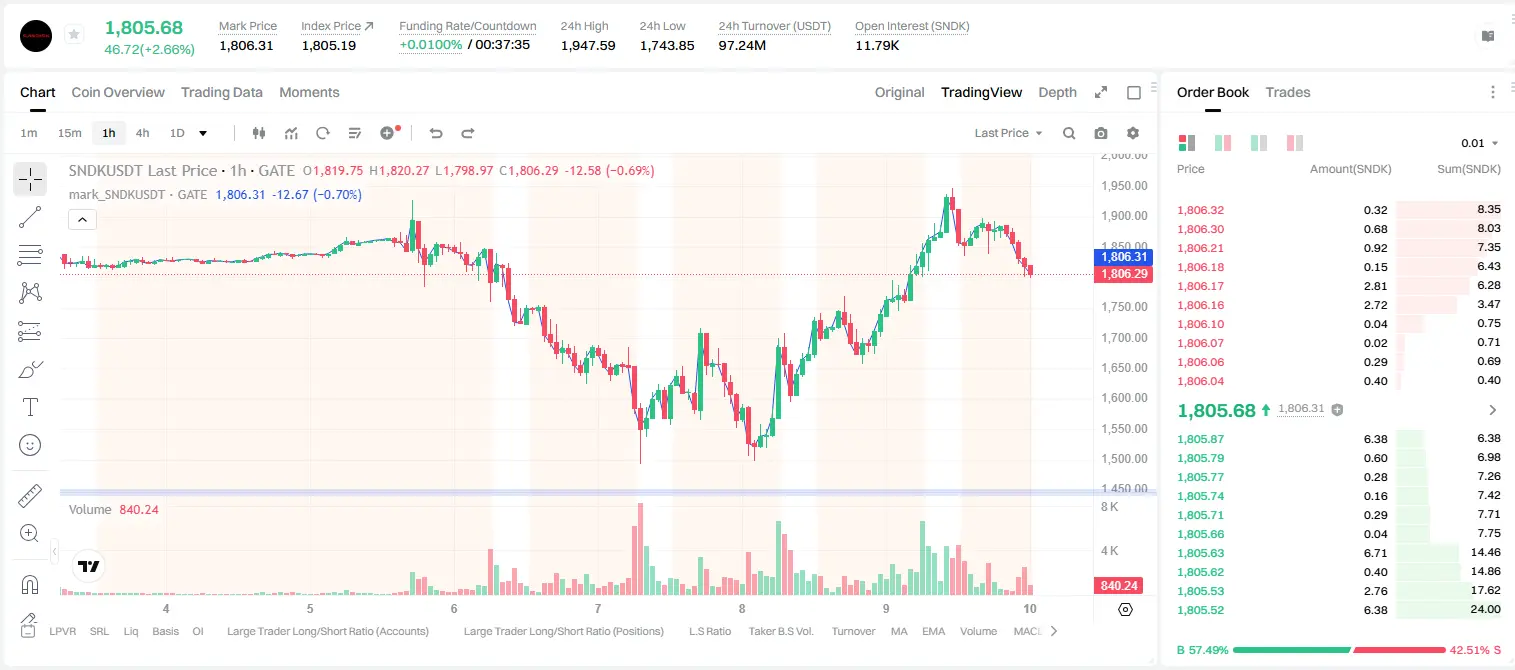Viewport: 1515px width, 670px height.
Task: Select the ruler measure tool
Action: [x=30, y=496]
